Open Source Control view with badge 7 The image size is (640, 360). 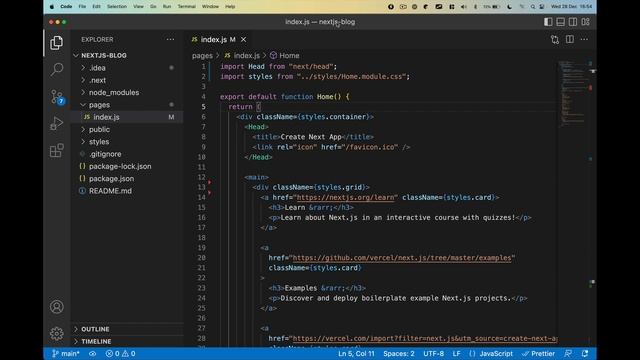[x=57, y=97]
